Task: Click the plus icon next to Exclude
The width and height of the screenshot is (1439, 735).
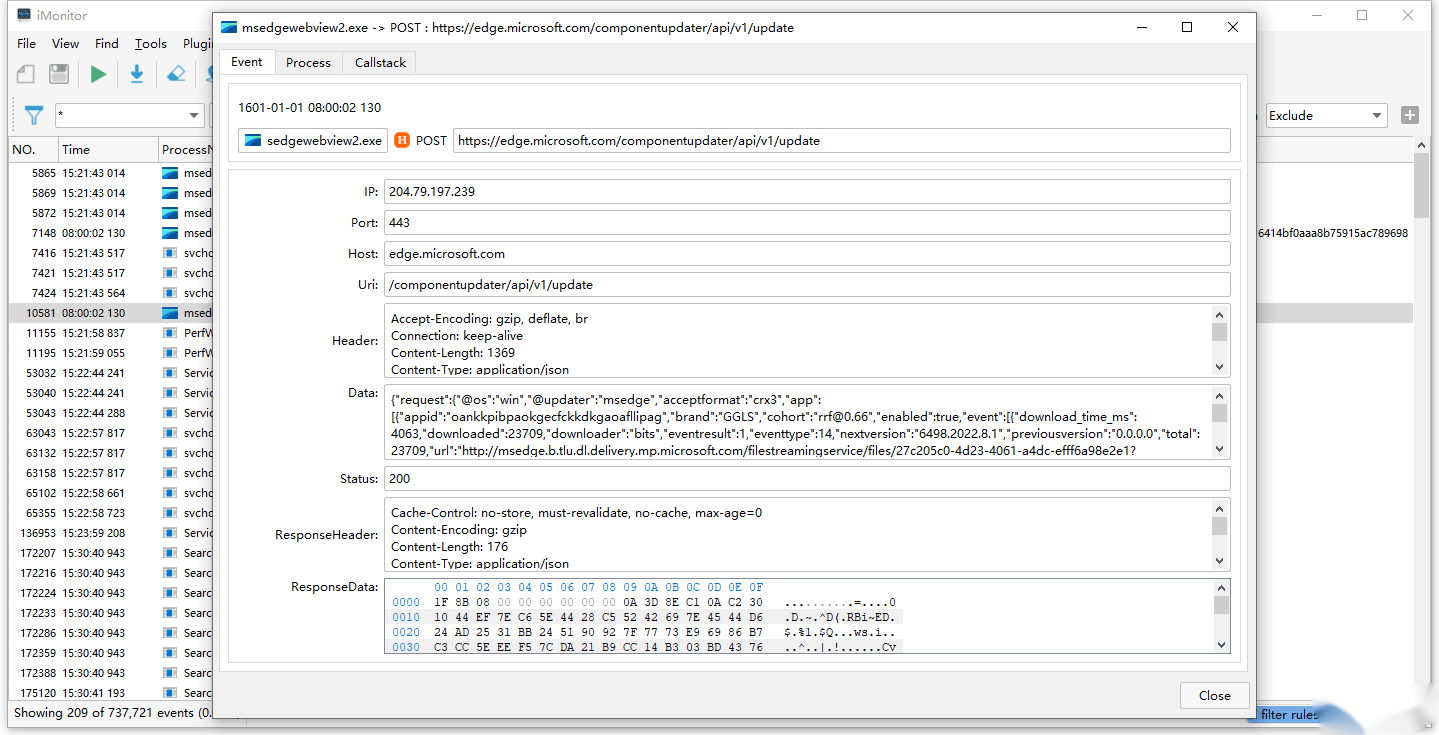Action: tap(1410, 115)
